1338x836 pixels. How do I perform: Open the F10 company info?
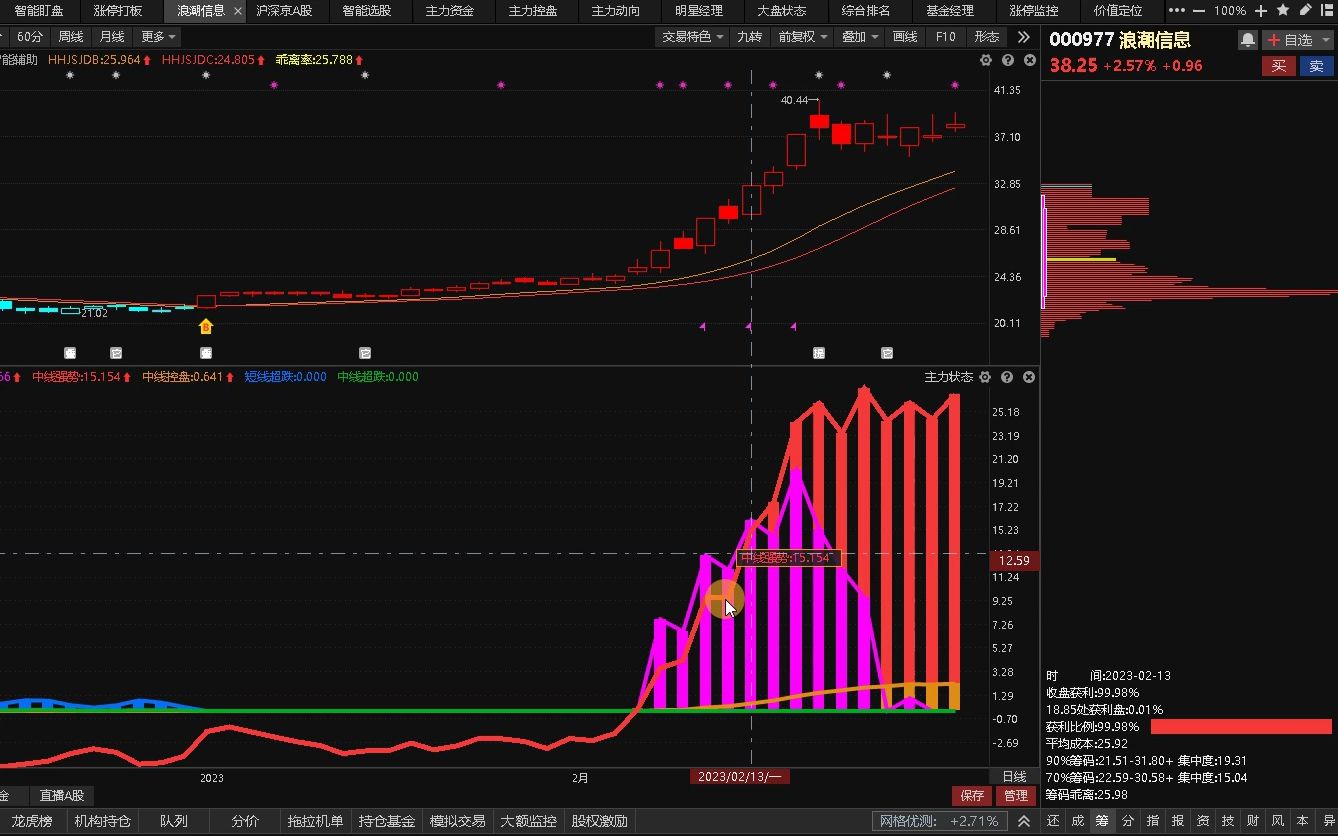[946, 37]
